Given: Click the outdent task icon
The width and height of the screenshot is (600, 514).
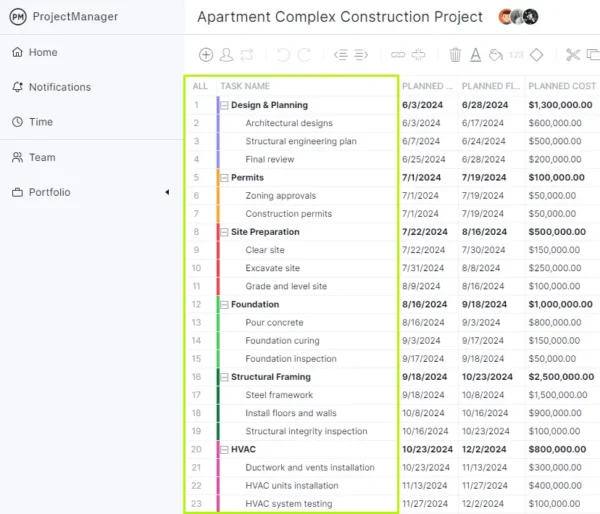Looking at the screenshot, I should [x=341, y=55].
